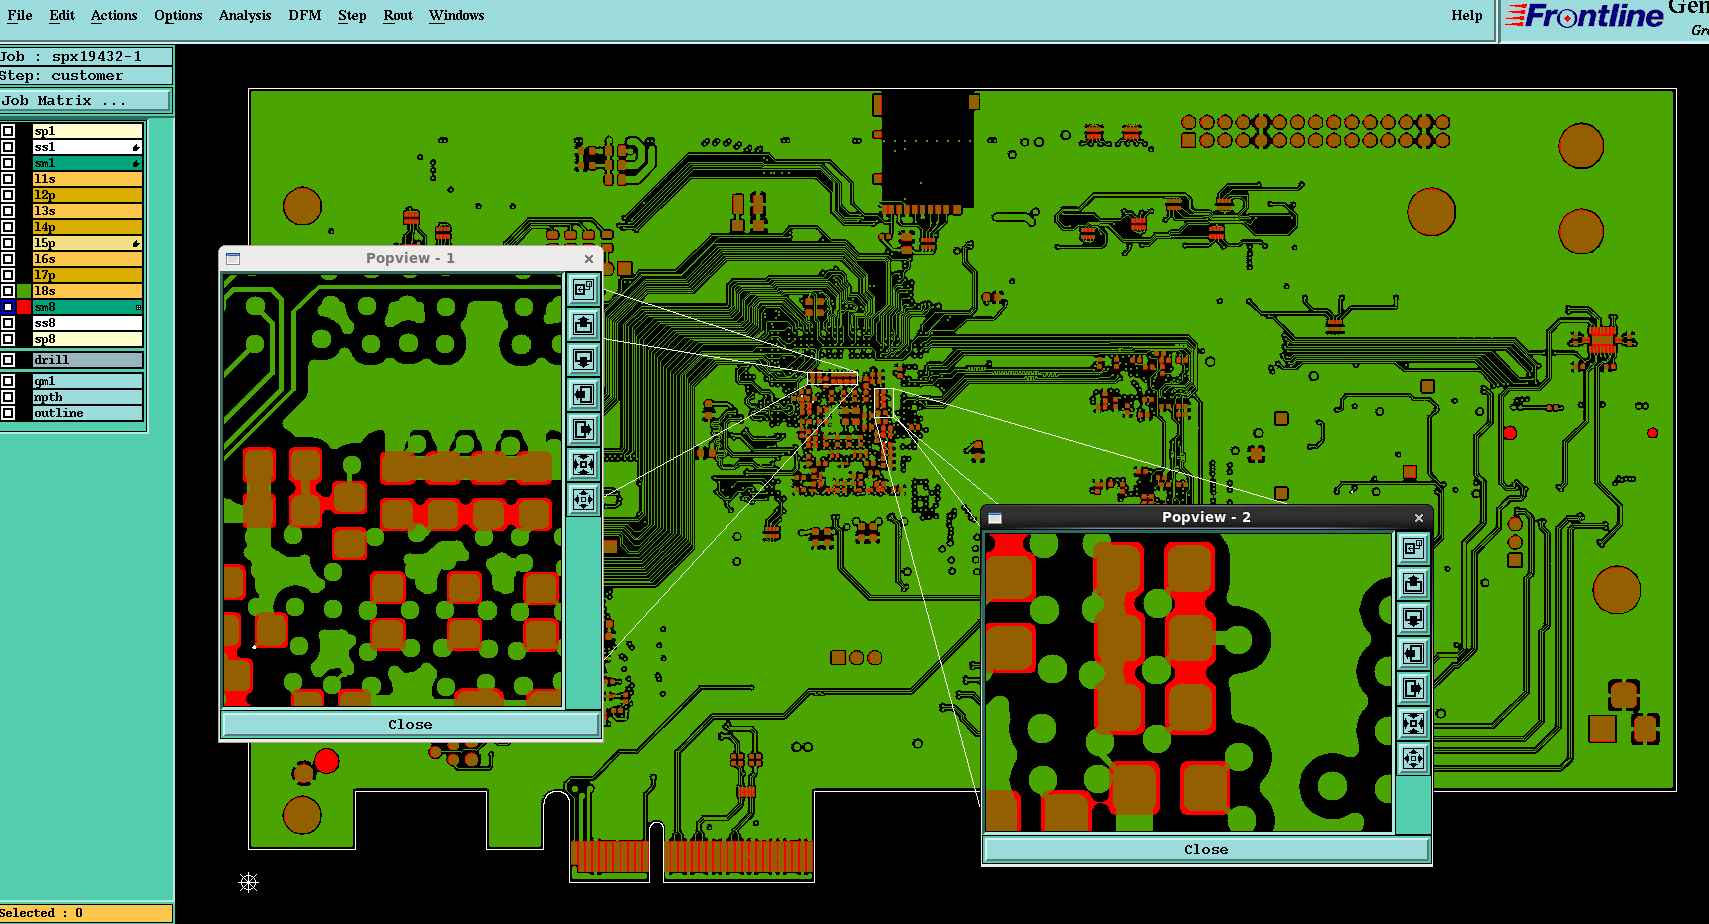The height and width of the screenshot is (924, 1709).
Task: Open the DFM menu
Action: (304, 15)
